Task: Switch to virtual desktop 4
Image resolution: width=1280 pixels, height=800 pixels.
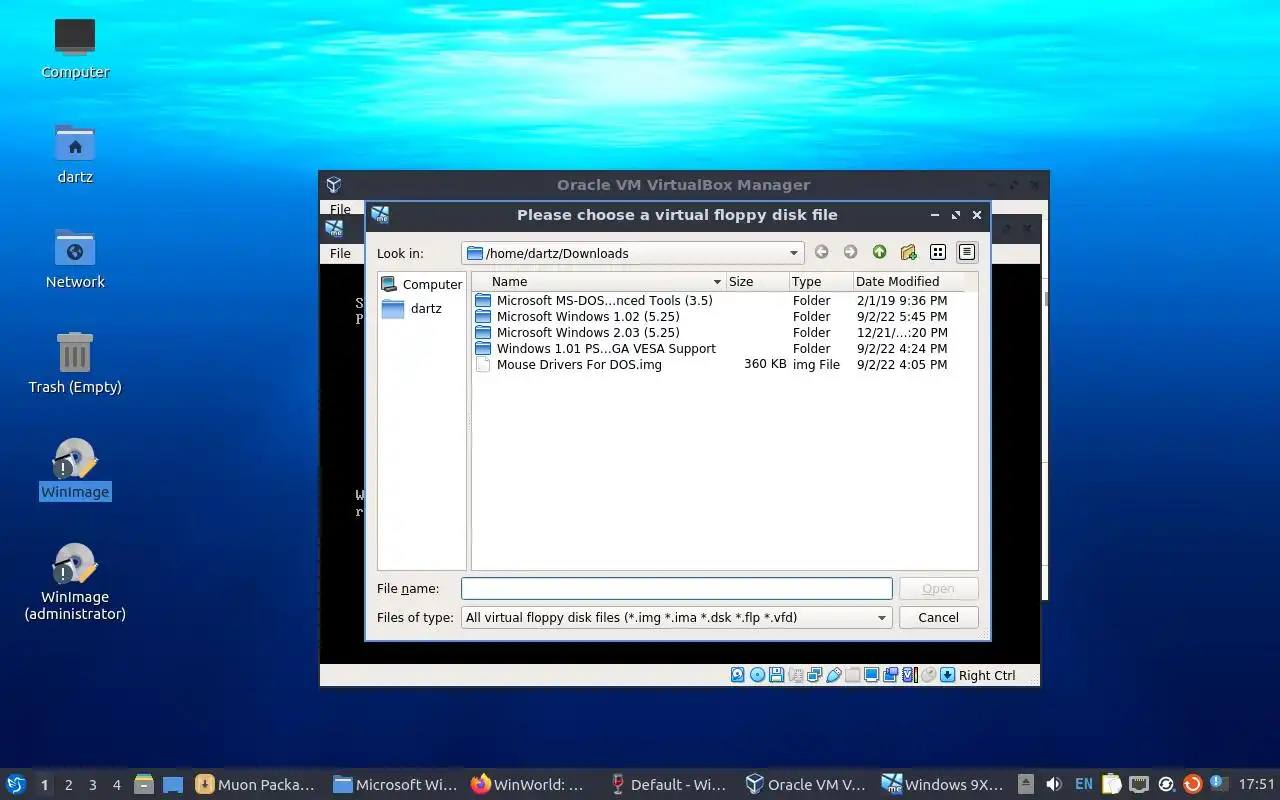Action: pos(117,785)
